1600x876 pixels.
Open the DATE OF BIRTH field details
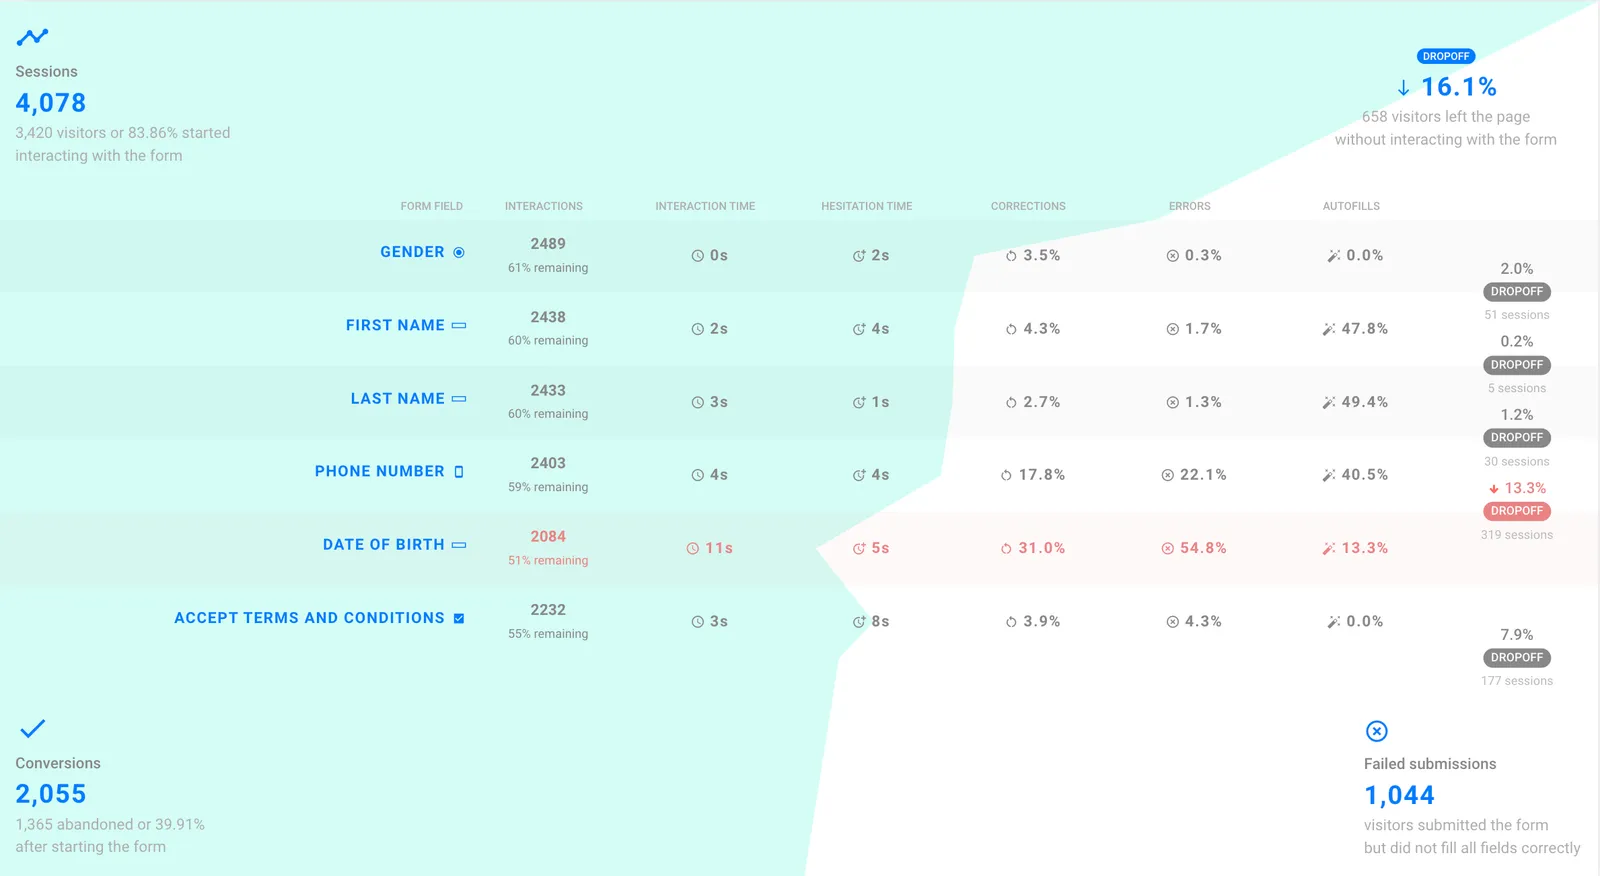pos(384,544)
